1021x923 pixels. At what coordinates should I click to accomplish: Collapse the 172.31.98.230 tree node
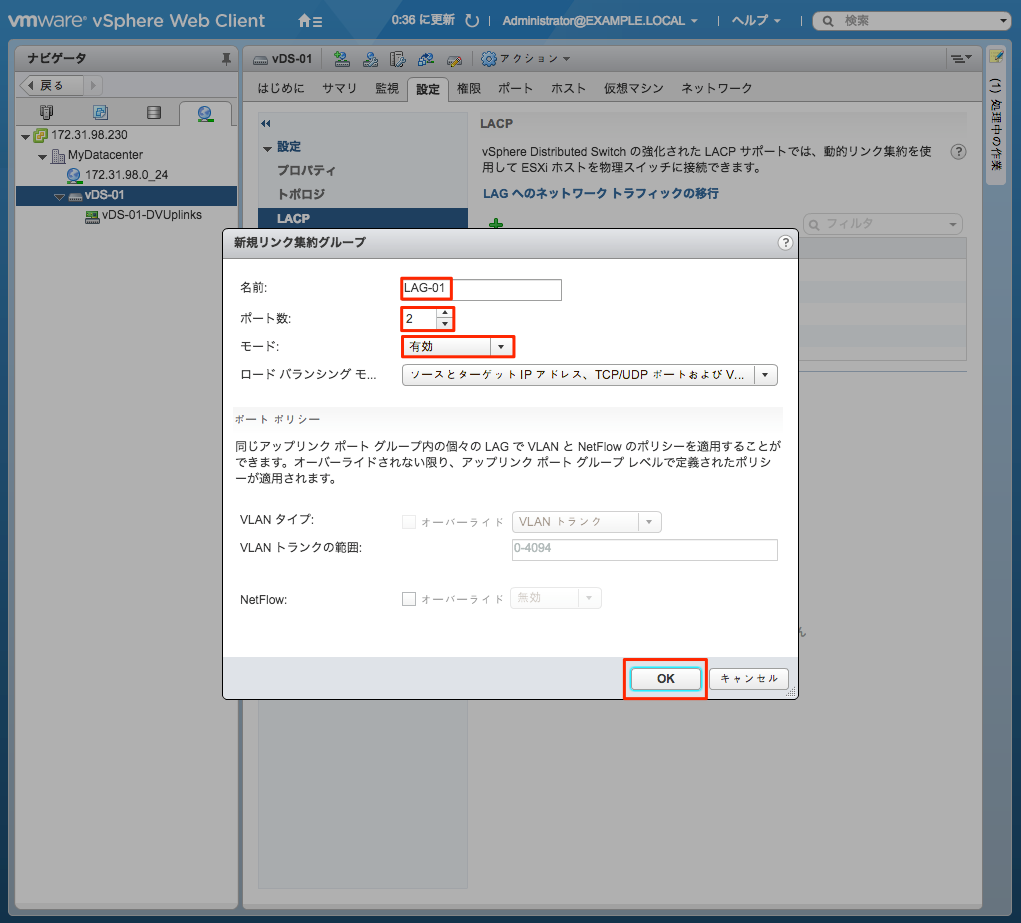tap(25, 136)
